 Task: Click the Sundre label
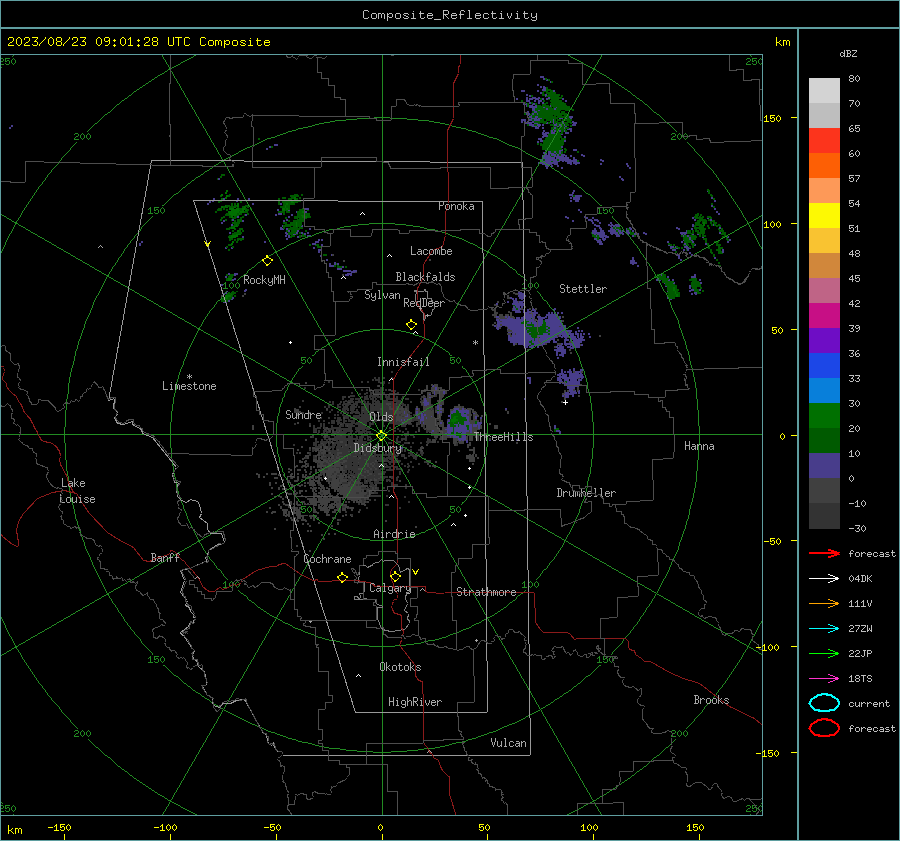(303, 414)
